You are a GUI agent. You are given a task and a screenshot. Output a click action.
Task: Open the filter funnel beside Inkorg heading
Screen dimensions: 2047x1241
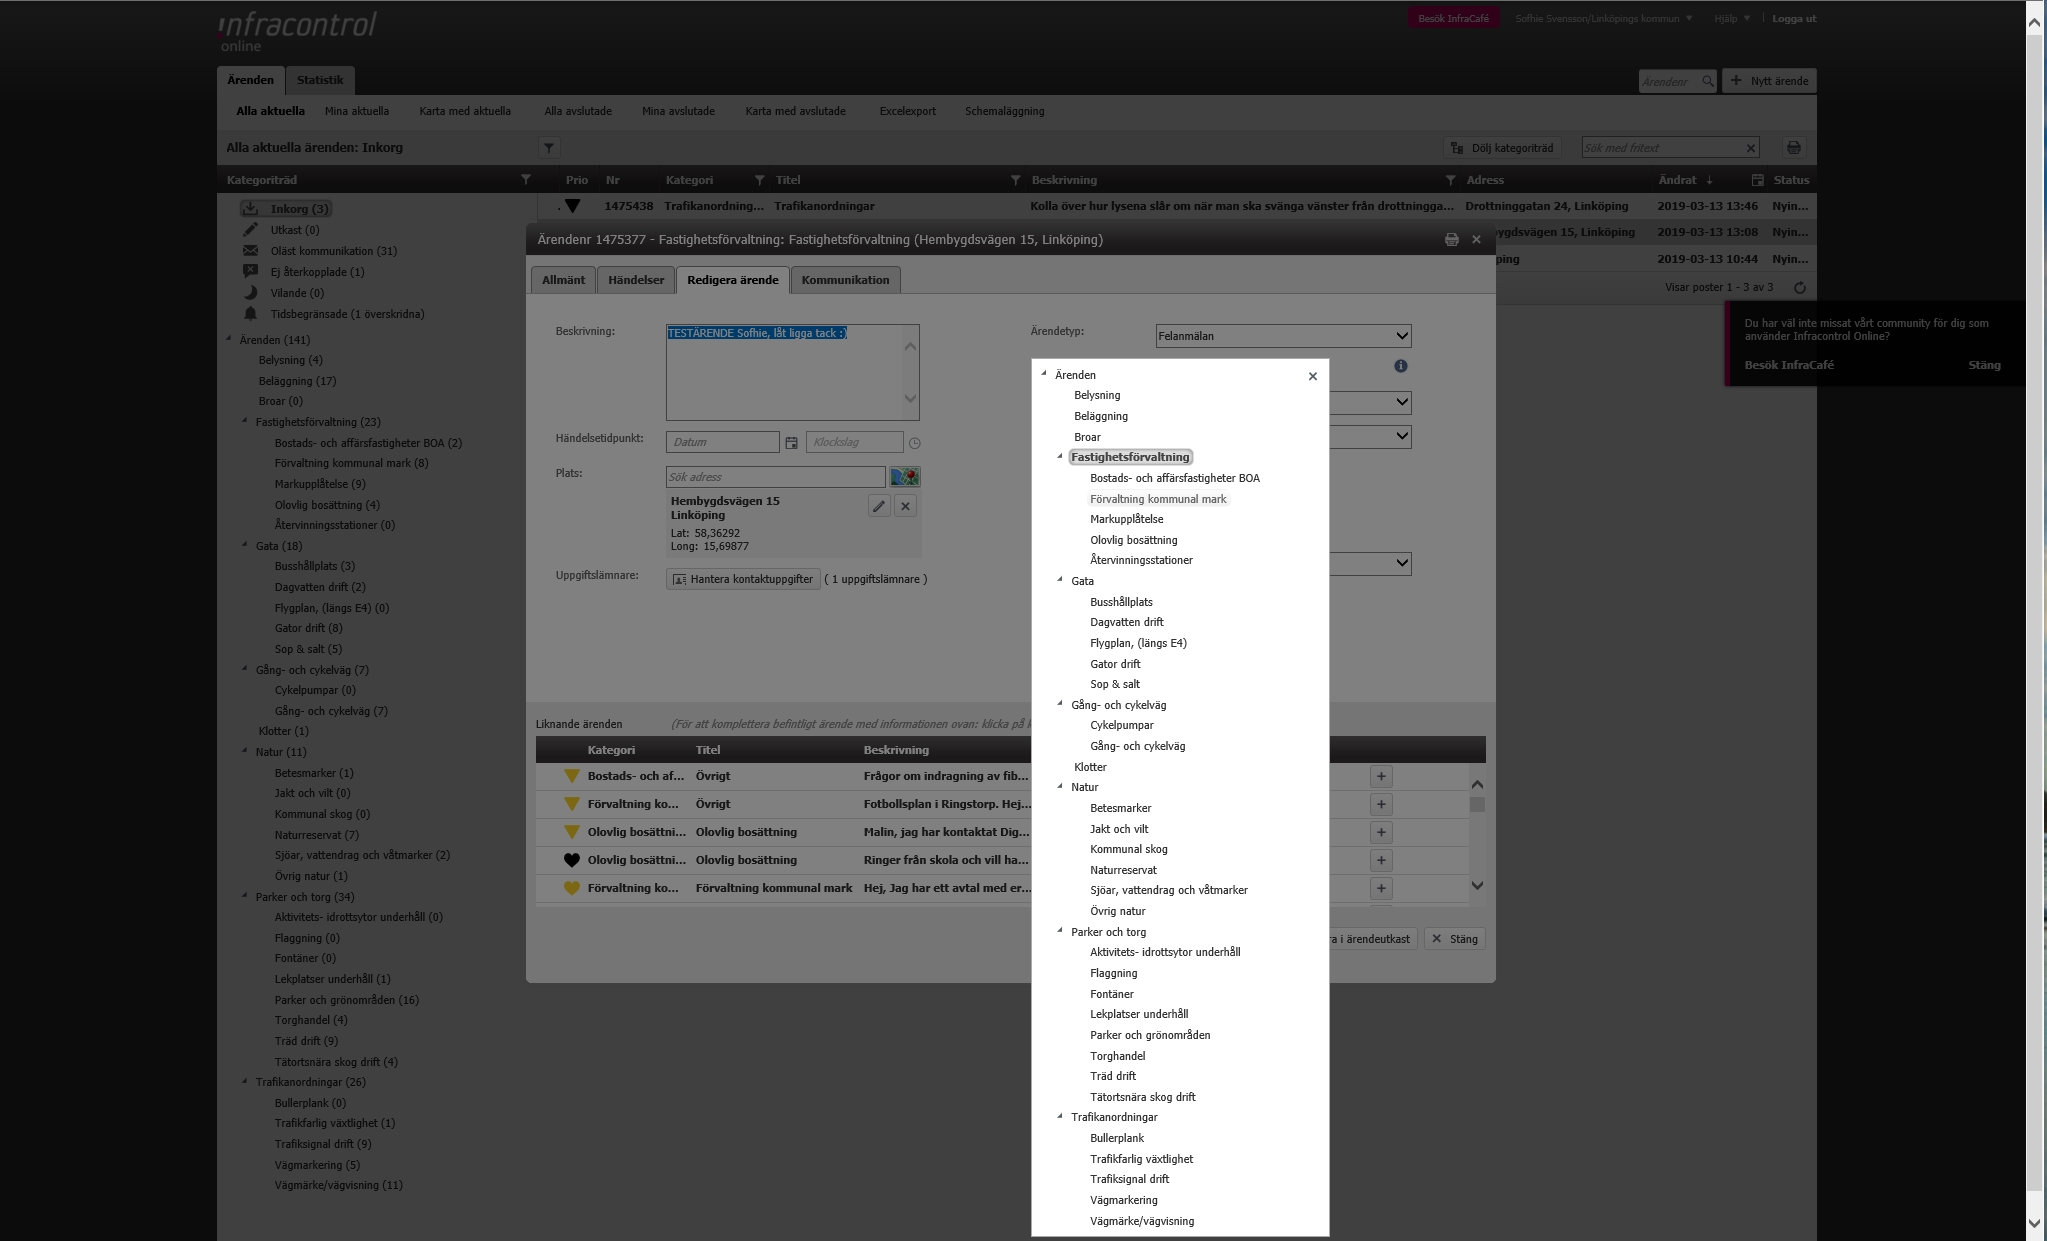point(548,148)
